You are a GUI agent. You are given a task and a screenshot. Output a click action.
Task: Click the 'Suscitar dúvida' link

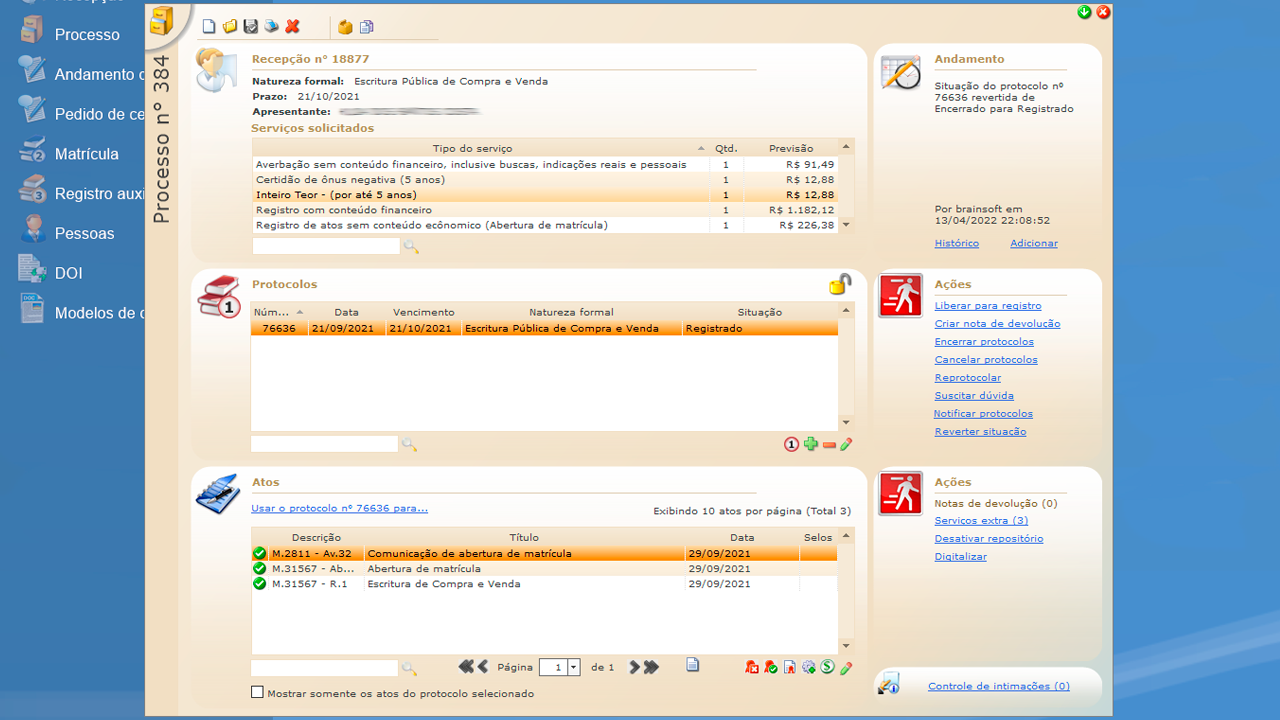[974, 396]
